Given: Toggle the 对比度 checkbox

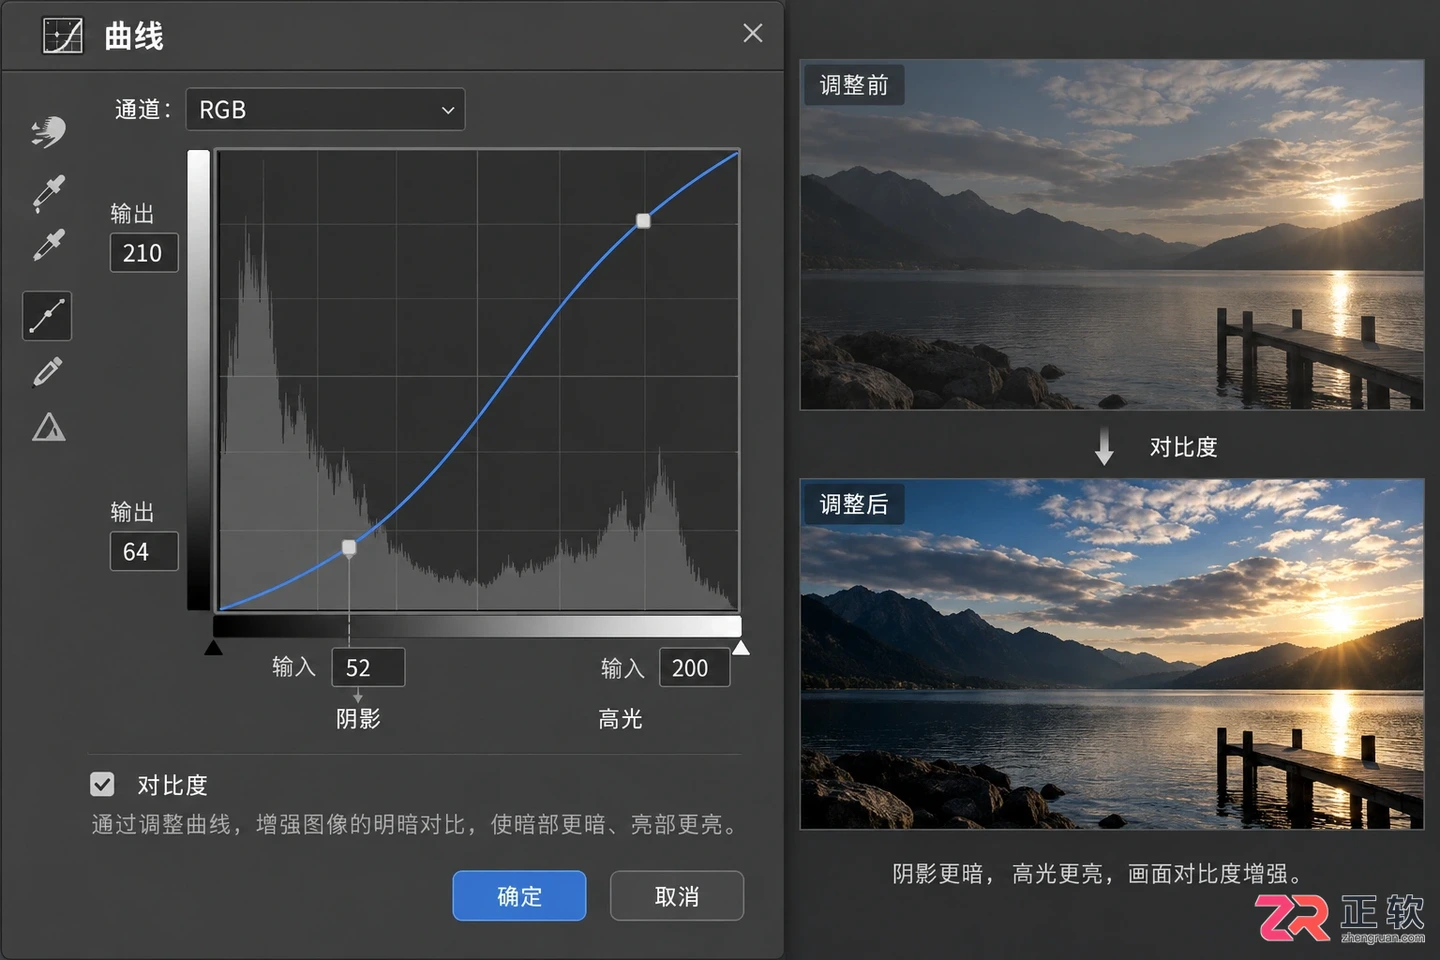Looking at the screenshot, I should click(x=102, y=784).
